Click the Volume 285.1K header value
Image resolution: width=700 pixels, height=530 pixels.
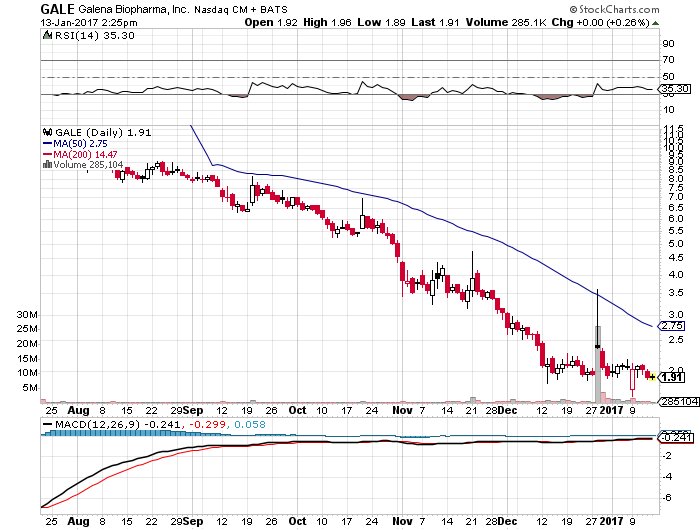tap(506, 22)
